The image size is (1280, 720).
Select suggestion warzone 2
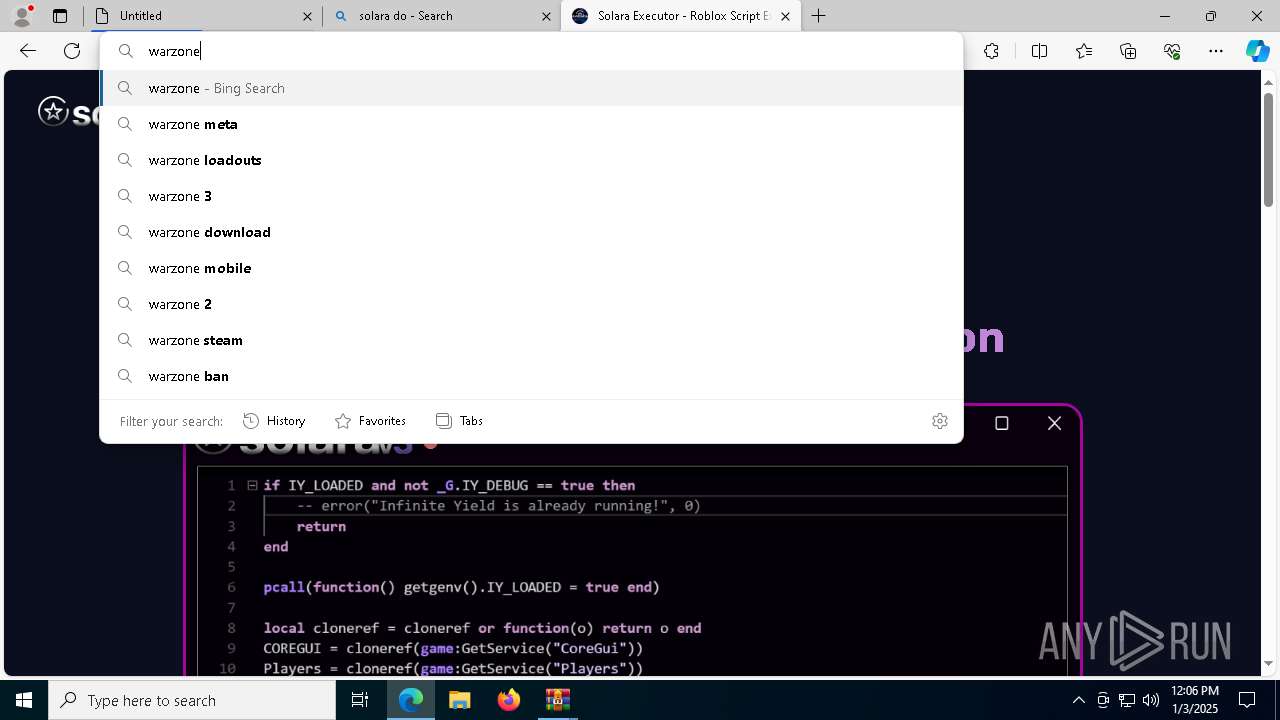(x=531, y=304)
